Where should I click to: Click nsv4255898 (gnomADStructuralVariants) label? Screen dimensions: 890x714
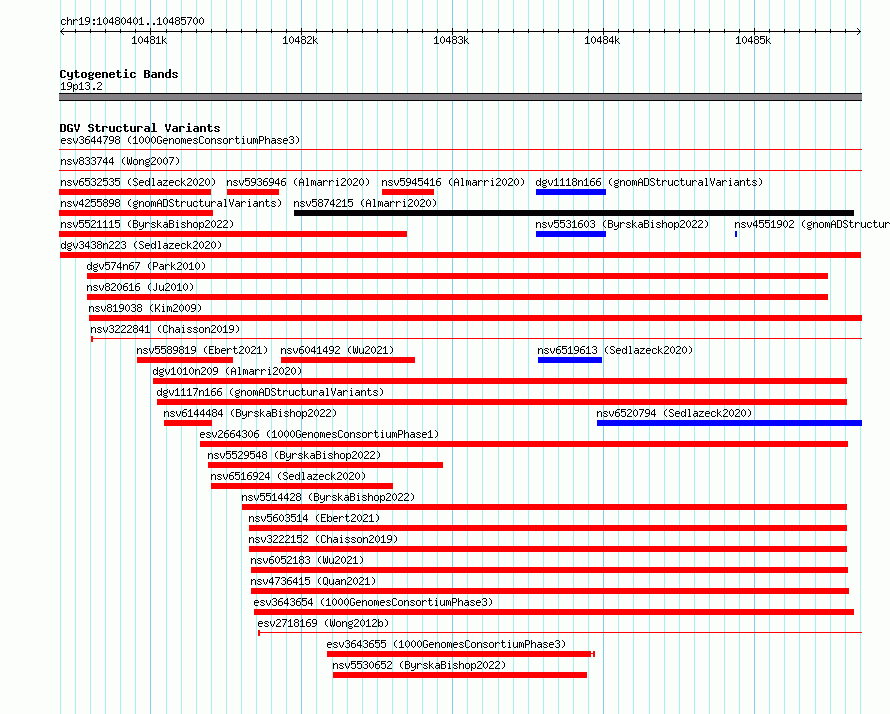click(171, 203)
